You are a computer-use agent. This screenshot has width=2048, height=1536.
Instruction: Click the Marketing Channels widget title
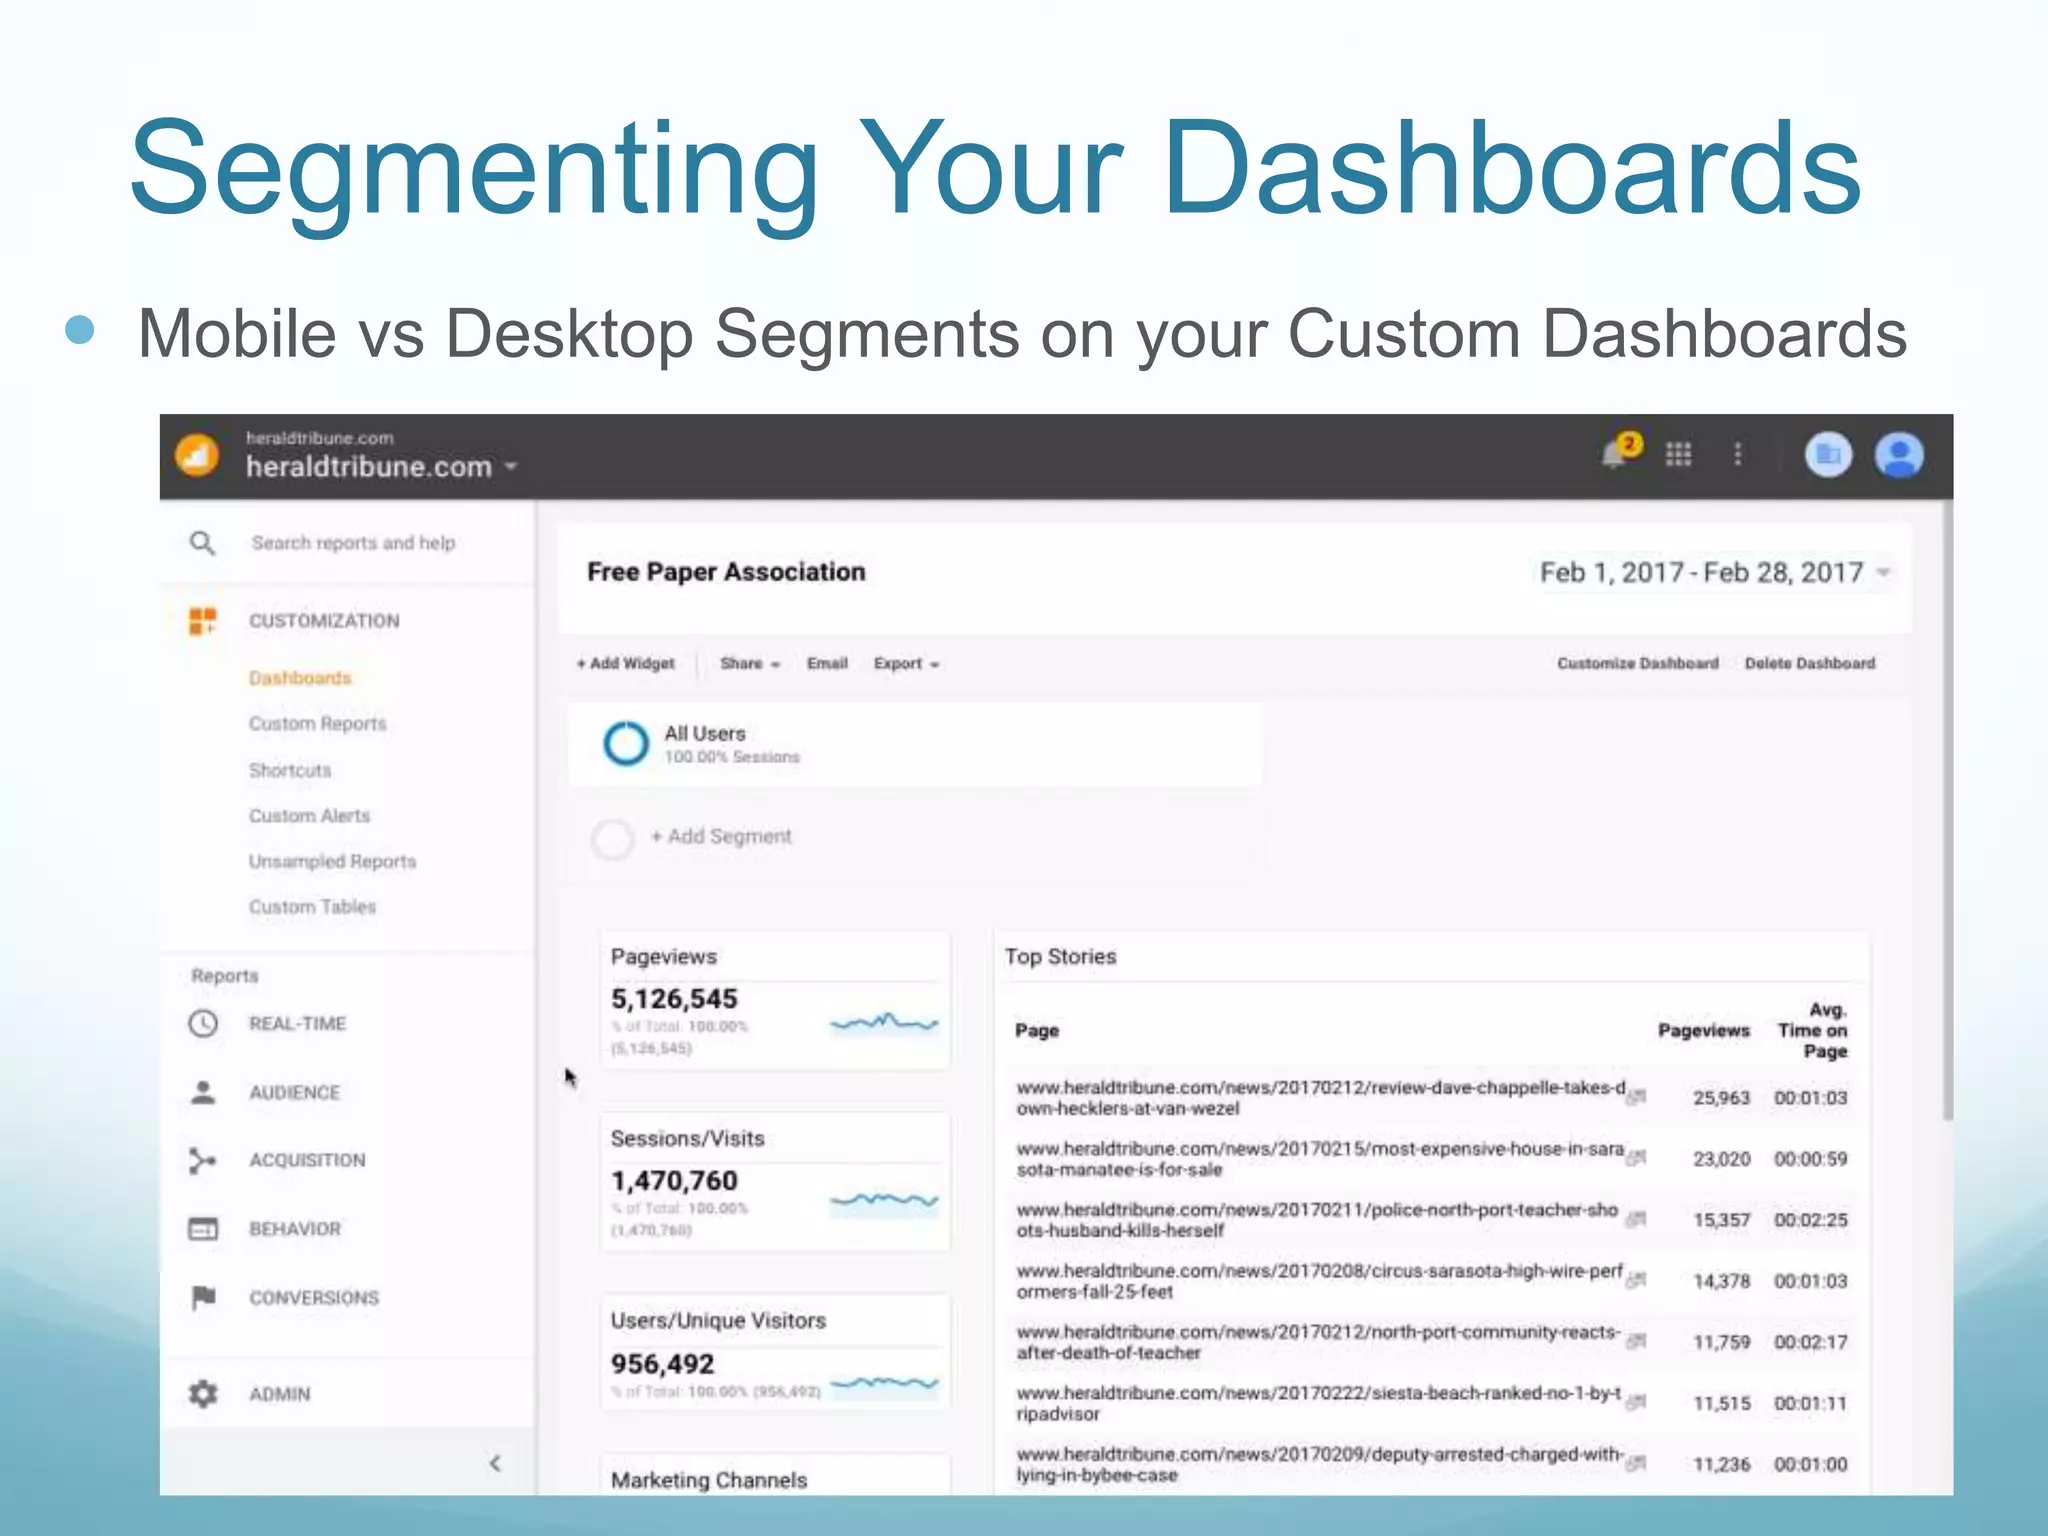point(709,1480)
